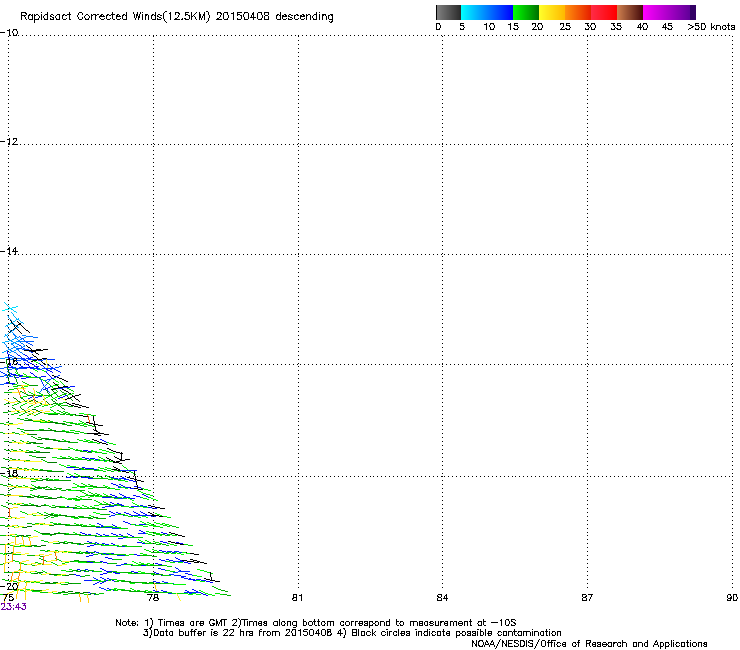
Task: Click the brown 35-40 knots color band
Action: [630, 12]
